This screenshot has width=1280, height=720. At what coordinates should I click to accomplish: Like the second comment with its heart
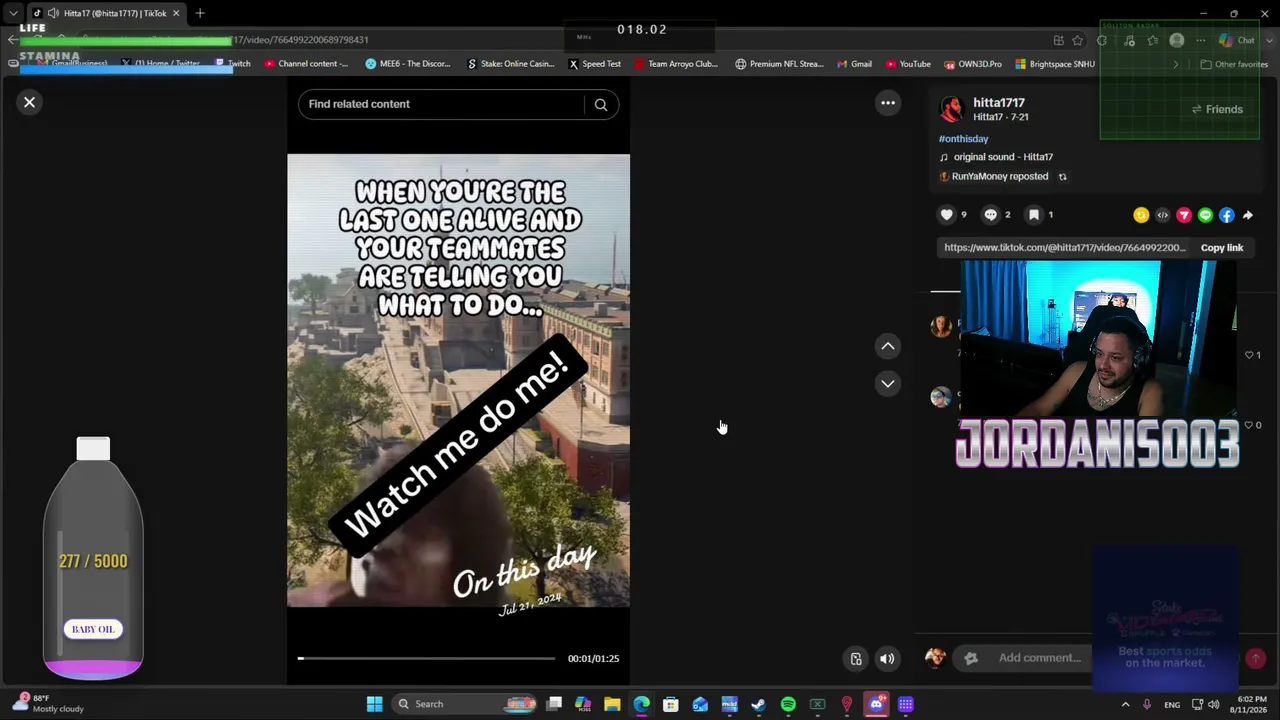point(1249,425)
